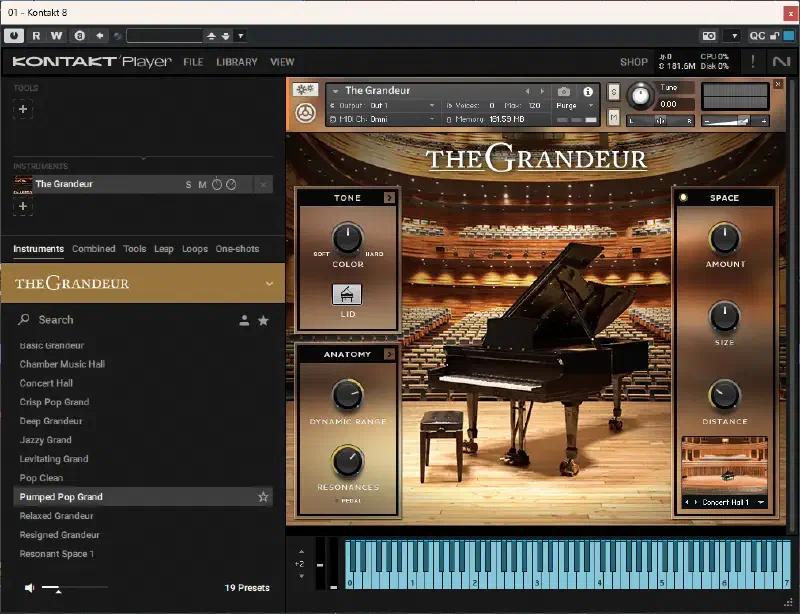Toggle the piano LID button
The image size is (800, 614).
pos(347,294)
